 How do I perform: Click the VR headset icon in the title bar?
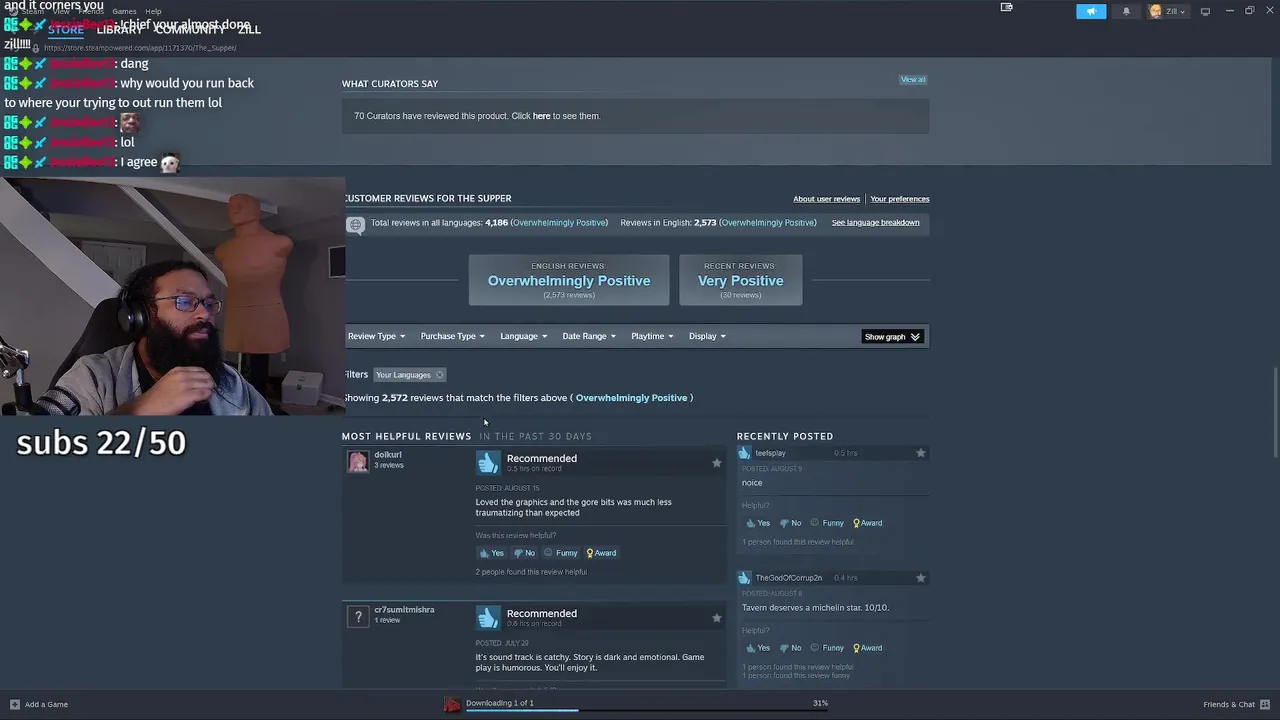click(1007, 7)
